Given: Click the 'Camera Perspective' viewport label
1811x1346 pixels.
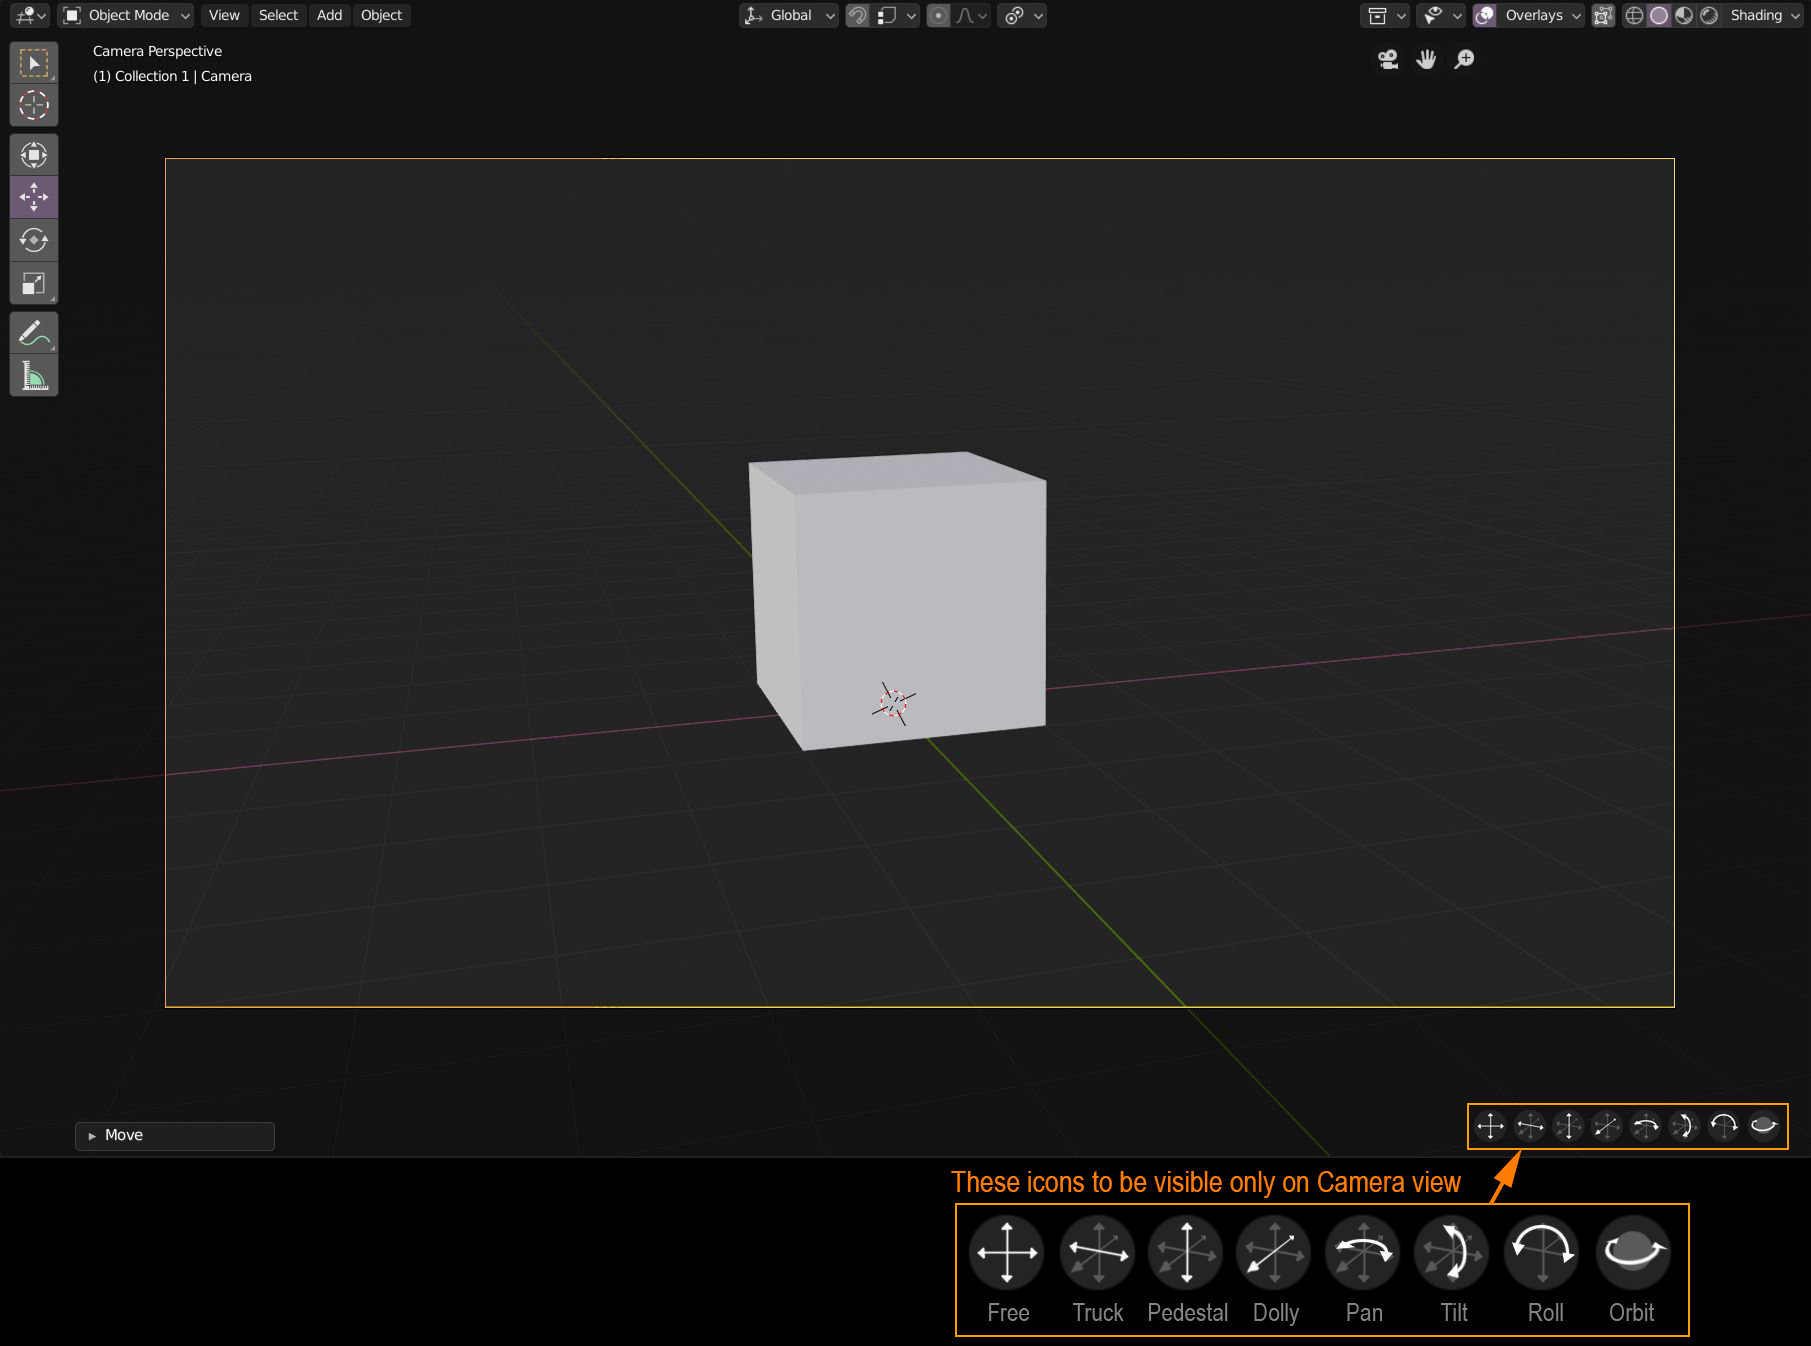Looking at the screenshot, I should click(x=157, y=51).
